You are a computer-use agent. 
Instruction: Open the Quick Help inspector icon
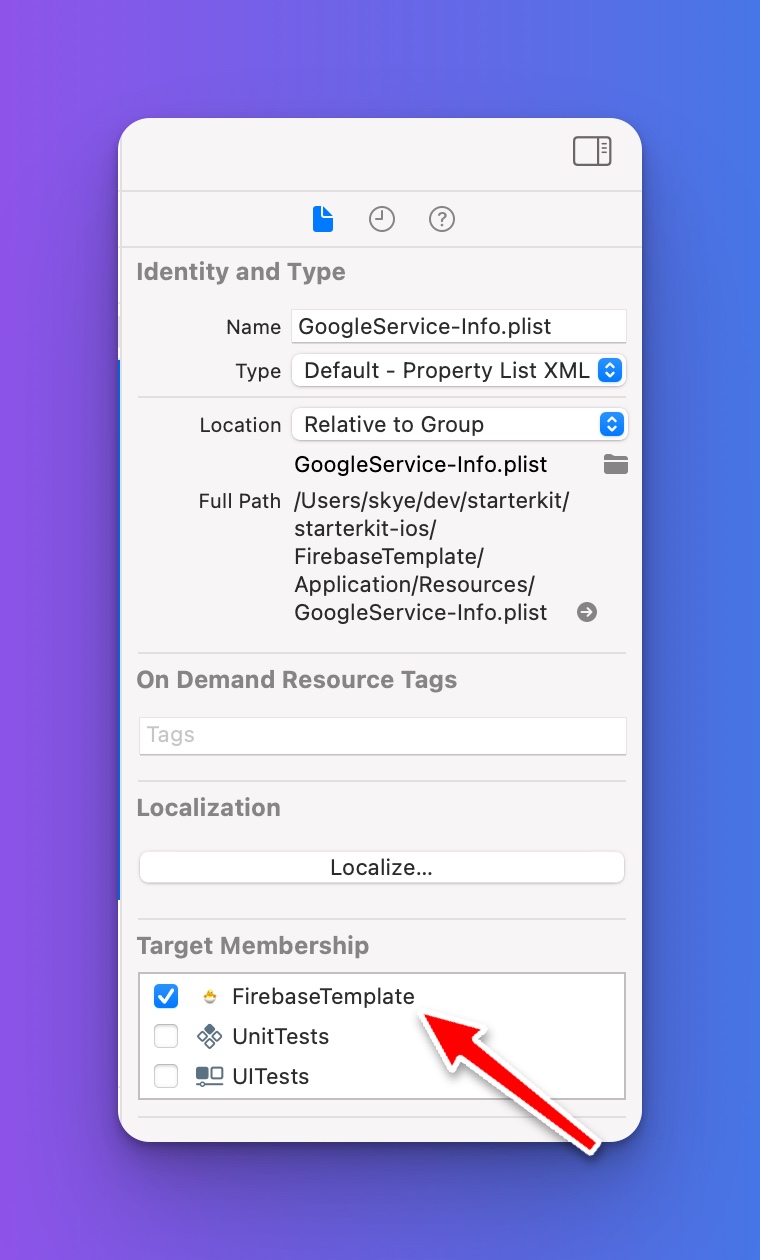[442, 219]
